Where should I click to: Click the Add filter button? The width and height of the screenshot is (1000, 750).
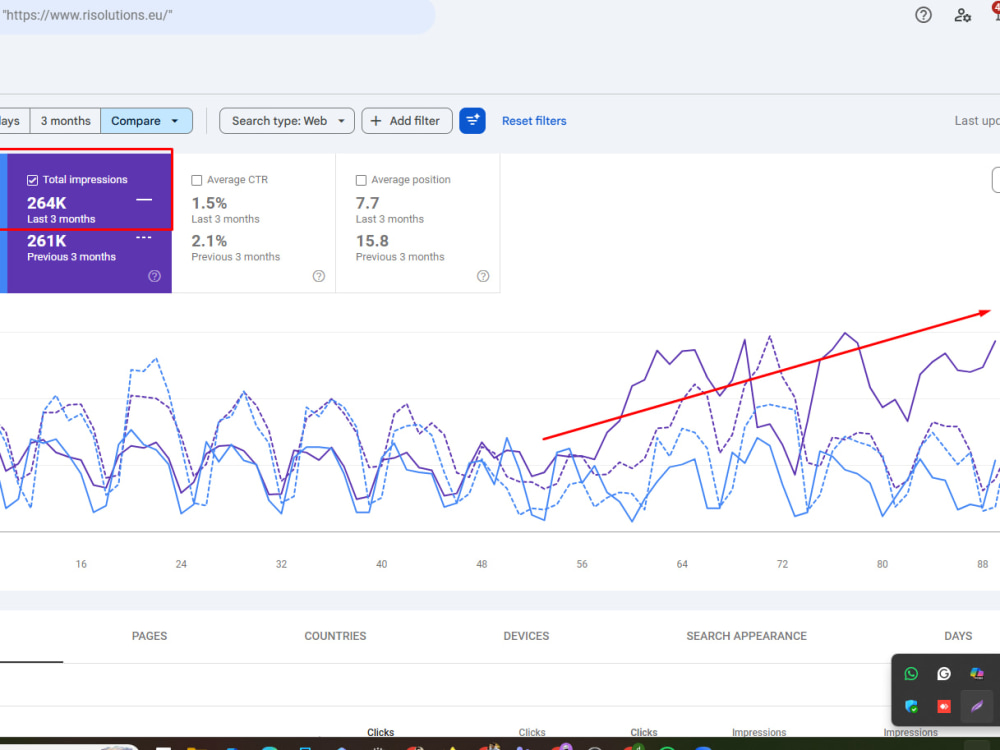(407, 121)
